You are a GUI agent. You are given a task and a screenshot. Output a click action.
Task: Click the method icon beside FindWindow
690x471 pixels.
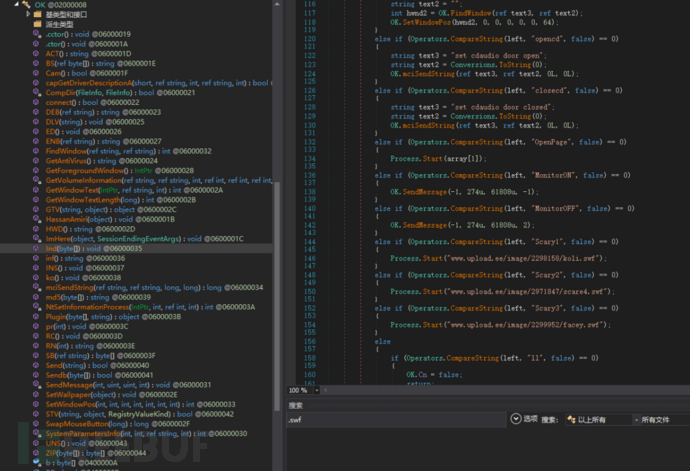[x=38, y=150]
